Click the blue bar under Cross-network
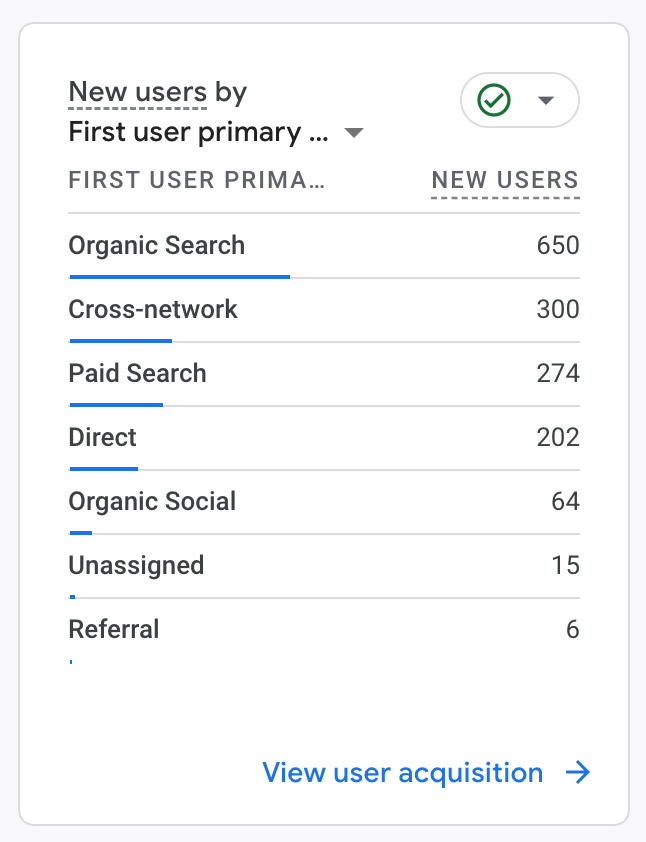646x842 pixels. (120, 341)
